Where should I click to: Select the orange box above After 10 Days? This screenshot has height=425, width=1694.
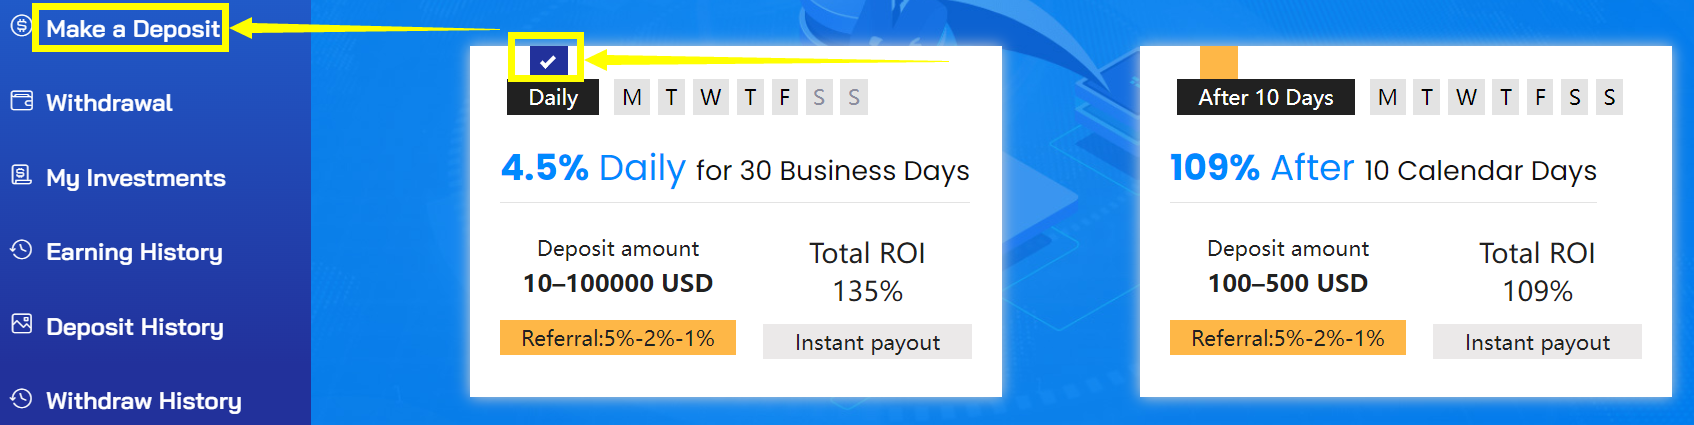(x=1218, y=62)
